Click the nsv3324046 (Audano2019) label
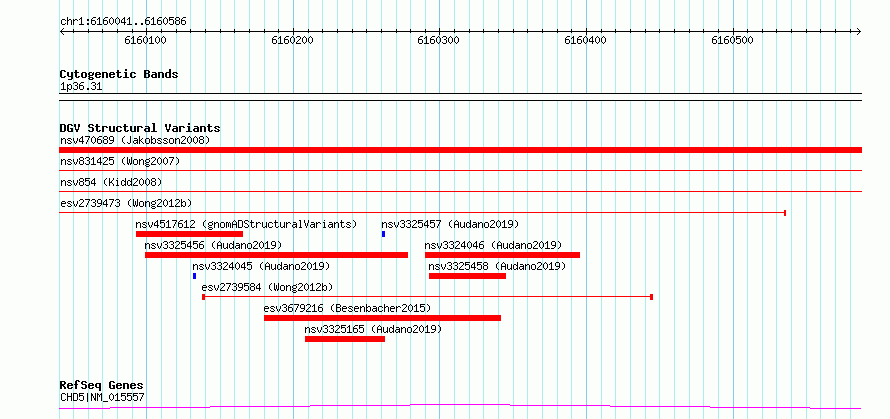 pyautogui.click(x=493, y=245)
